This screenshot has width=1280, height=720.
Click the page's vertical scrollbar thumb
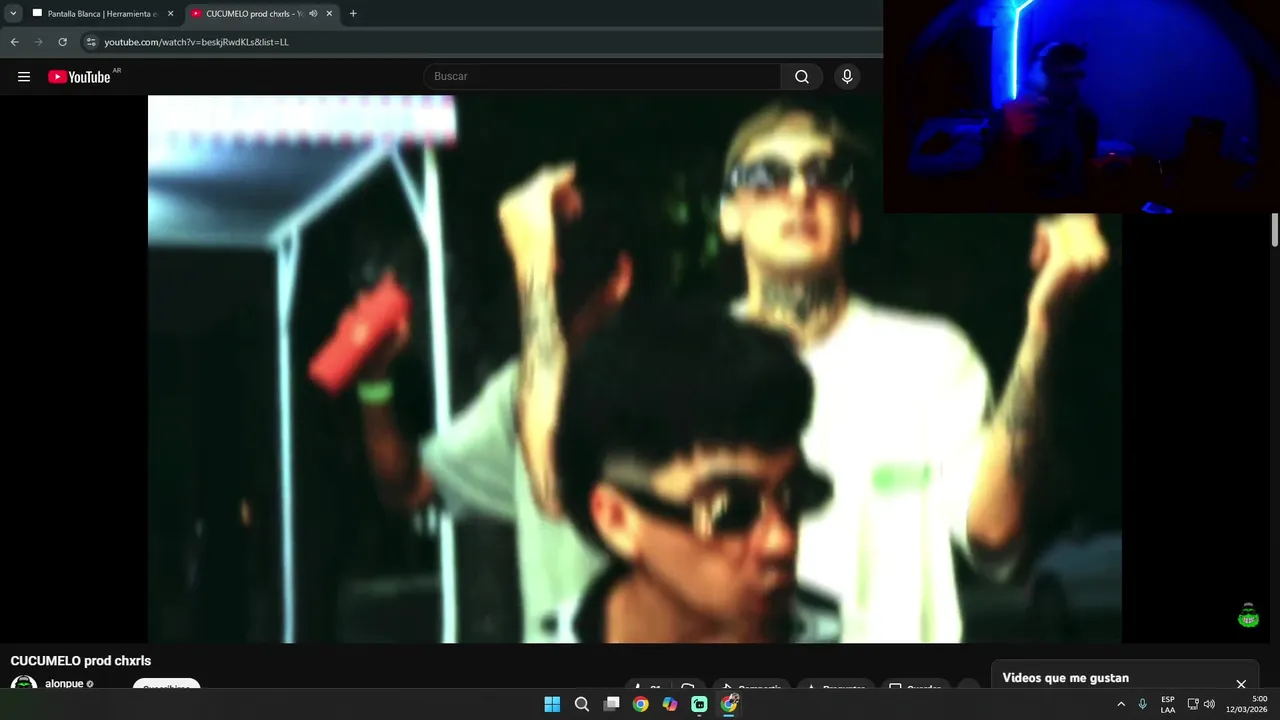click(x=1275, y=229)
